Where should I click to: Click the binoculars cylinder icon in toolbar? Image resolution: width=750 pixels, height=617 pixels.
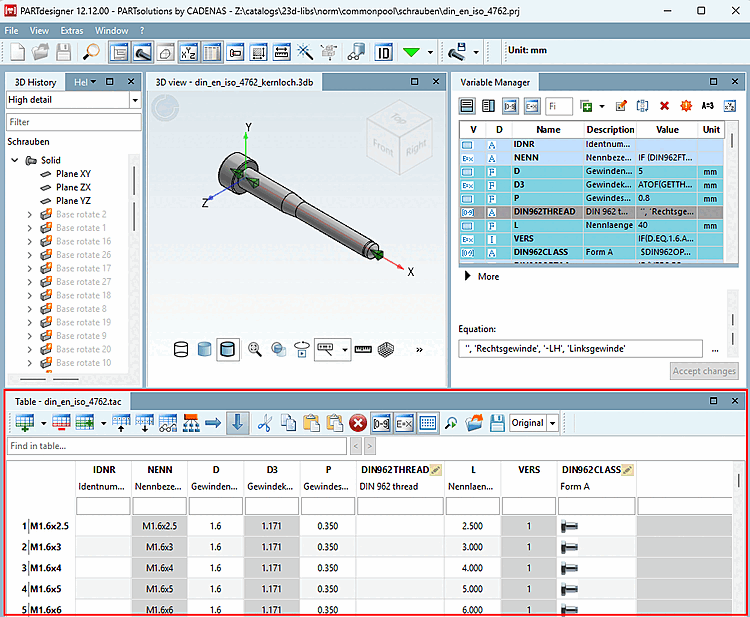tap(356, 52)
